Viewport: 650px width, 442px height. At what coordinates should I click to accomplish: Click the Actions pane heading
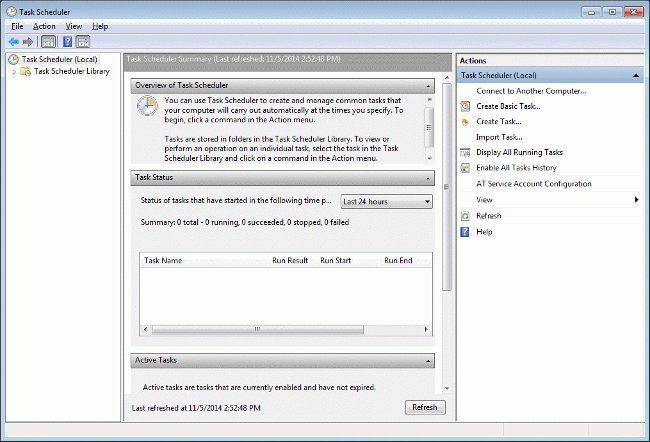coord(473,61)
